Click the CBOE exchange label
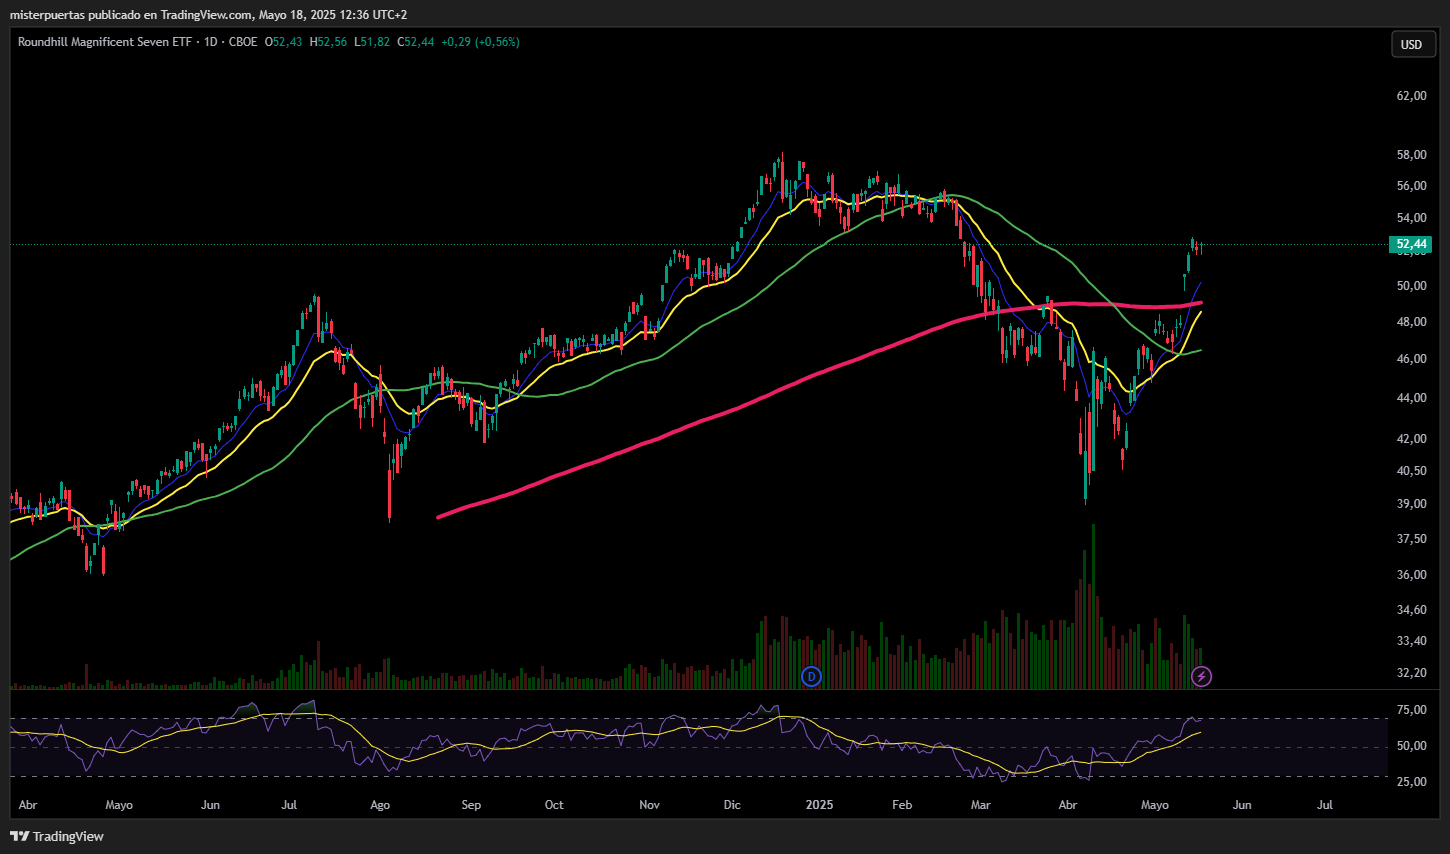Screen dimensions: 1450x854 coord(243,42)
